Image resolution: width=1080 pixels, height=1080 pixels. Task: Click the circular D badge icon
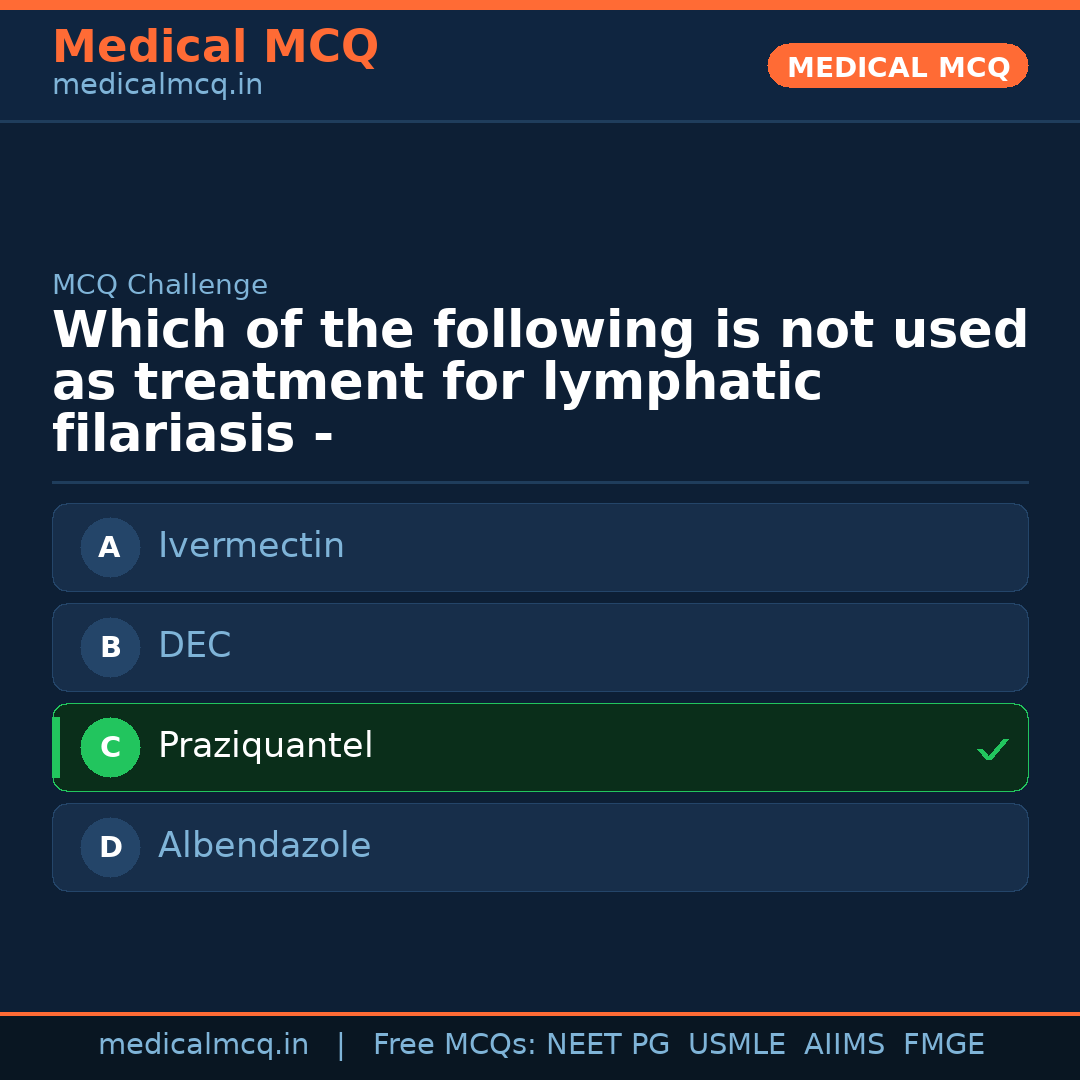(x=110, y=847)
